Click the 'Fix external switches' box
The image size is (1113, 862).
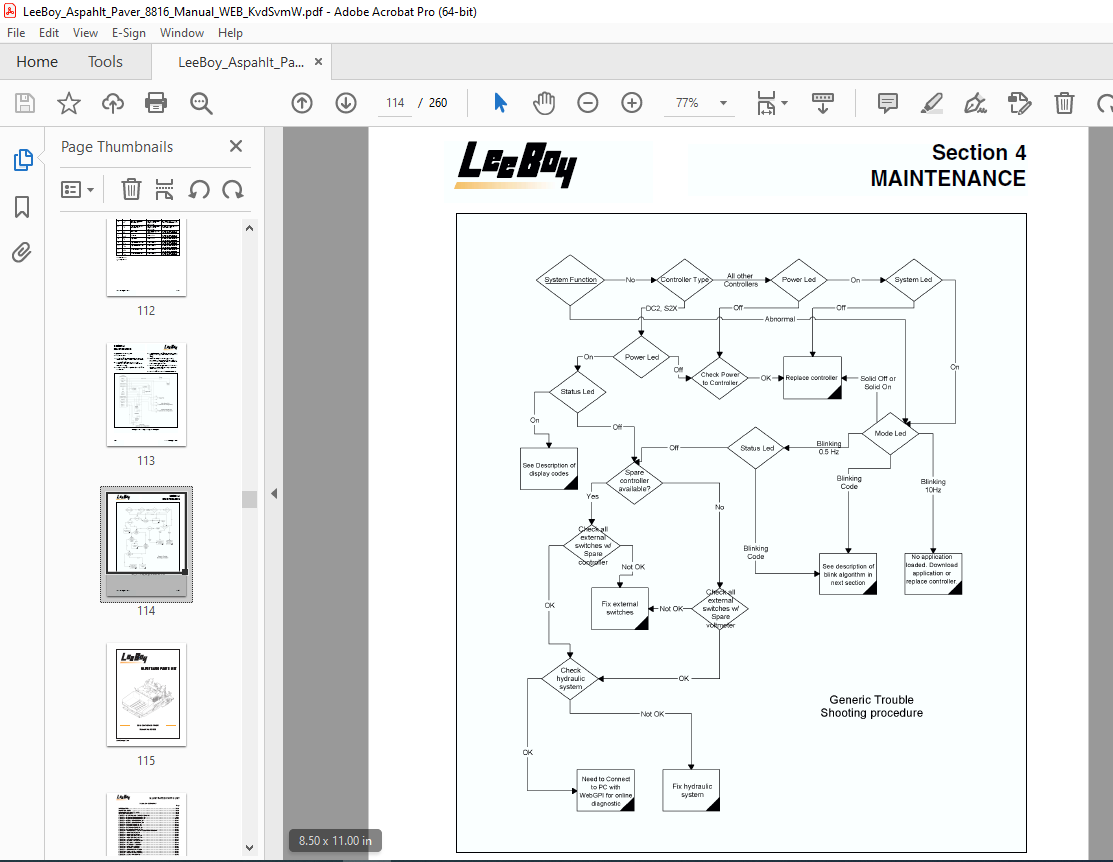coord(620,609)
